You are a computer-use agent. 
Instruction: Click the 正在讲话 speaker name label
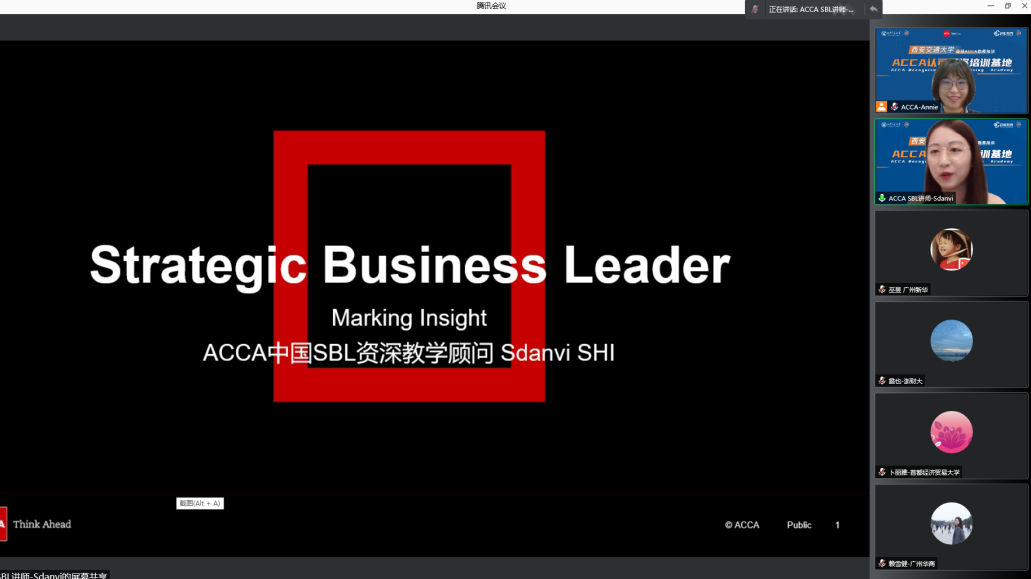pyautogui.click(x=811, y=9)
